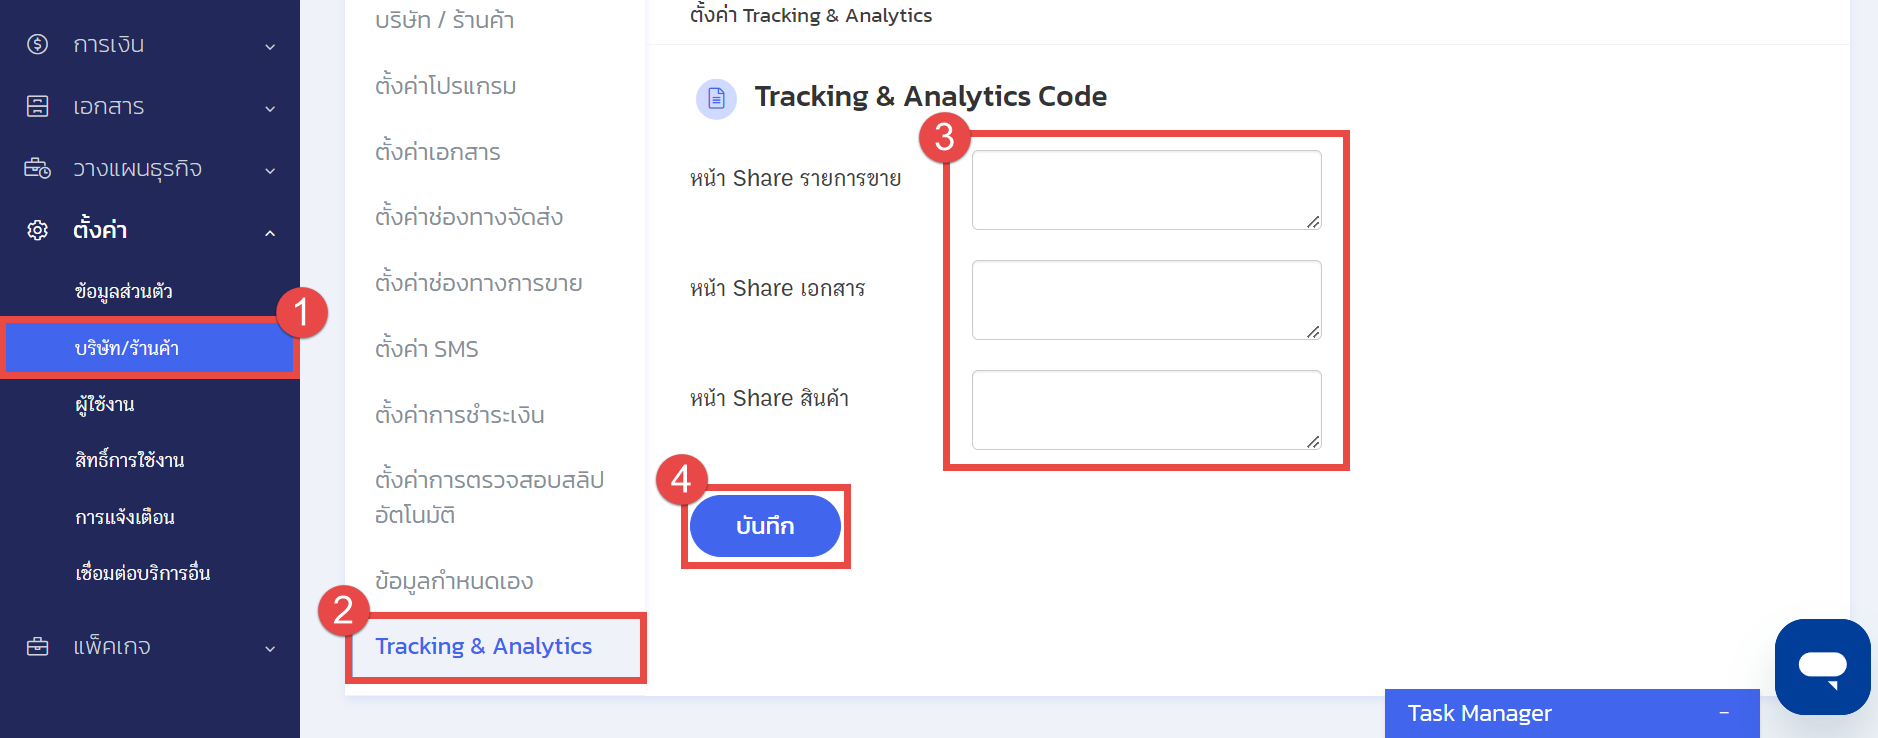Screen dimensions: 1878x738
Task: Click the document icon beside Tracking & Analytics Code
Action: pos(716,98)
